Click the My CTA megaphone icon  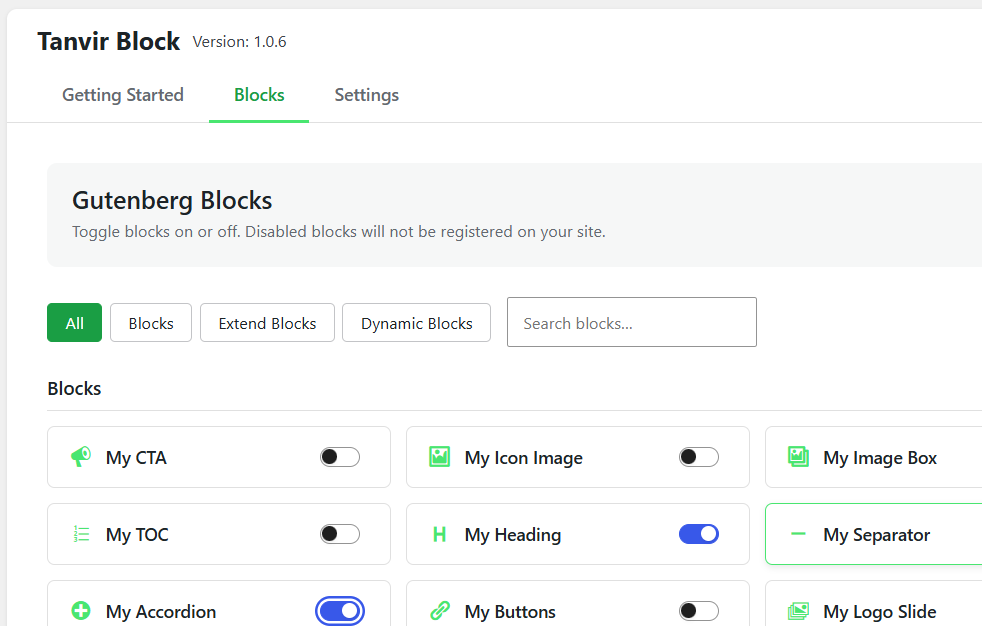pyautogui.click(x=81, y=457)
